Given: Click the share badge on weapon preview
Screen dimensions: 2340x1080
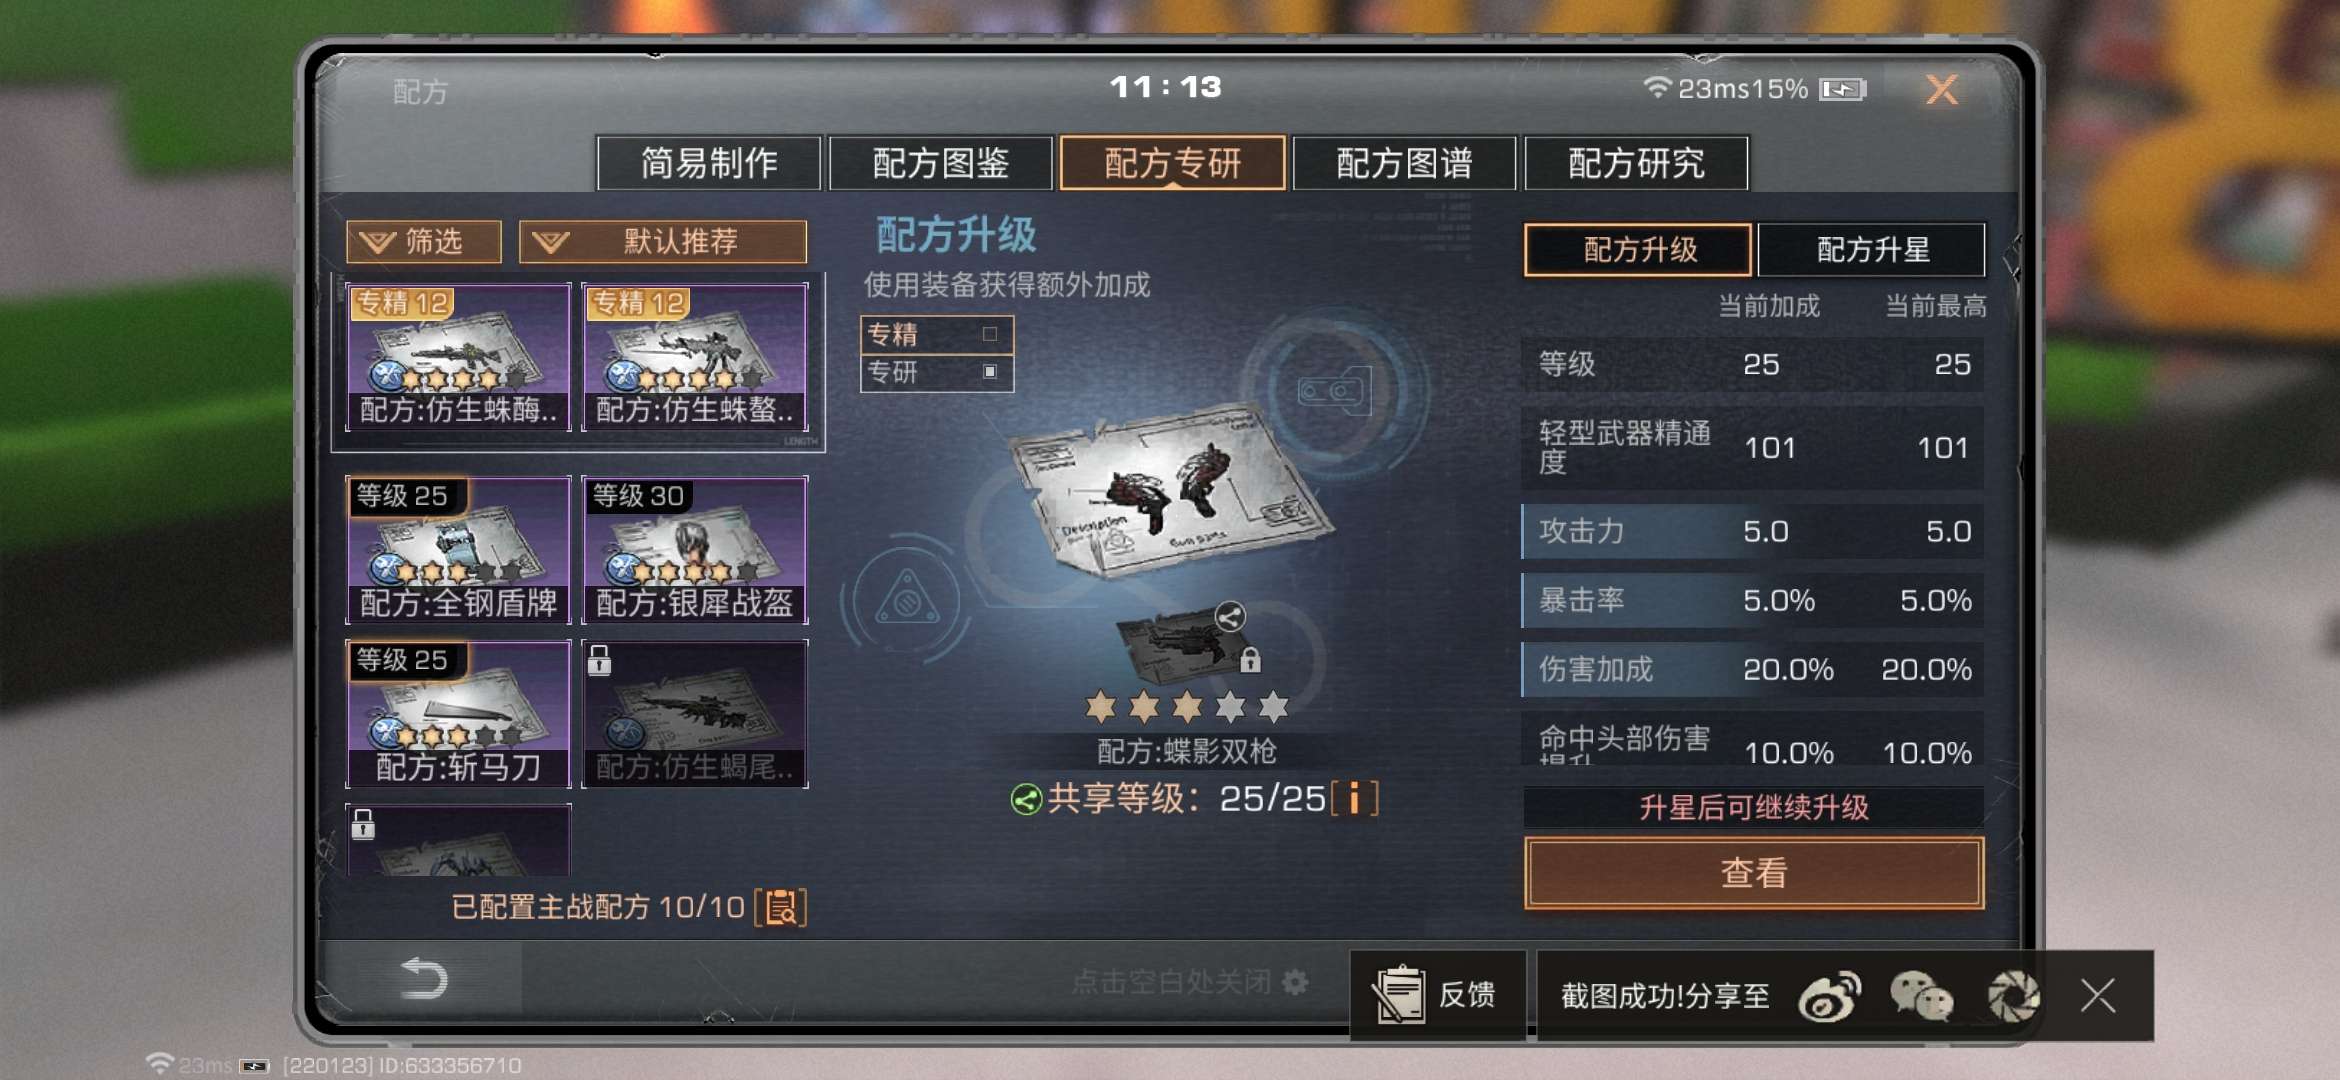Looking at the screenshot, I should click(x=1230, y=617).
